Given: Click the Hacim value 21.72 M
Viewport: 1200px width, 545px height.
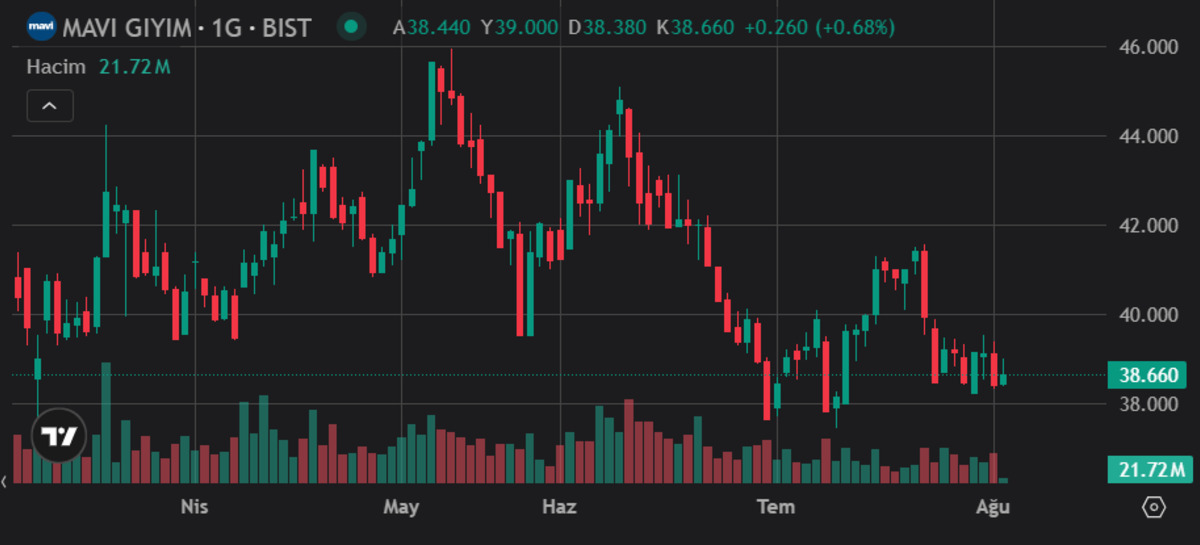Looking at the screenshot, I should (135, 67).
